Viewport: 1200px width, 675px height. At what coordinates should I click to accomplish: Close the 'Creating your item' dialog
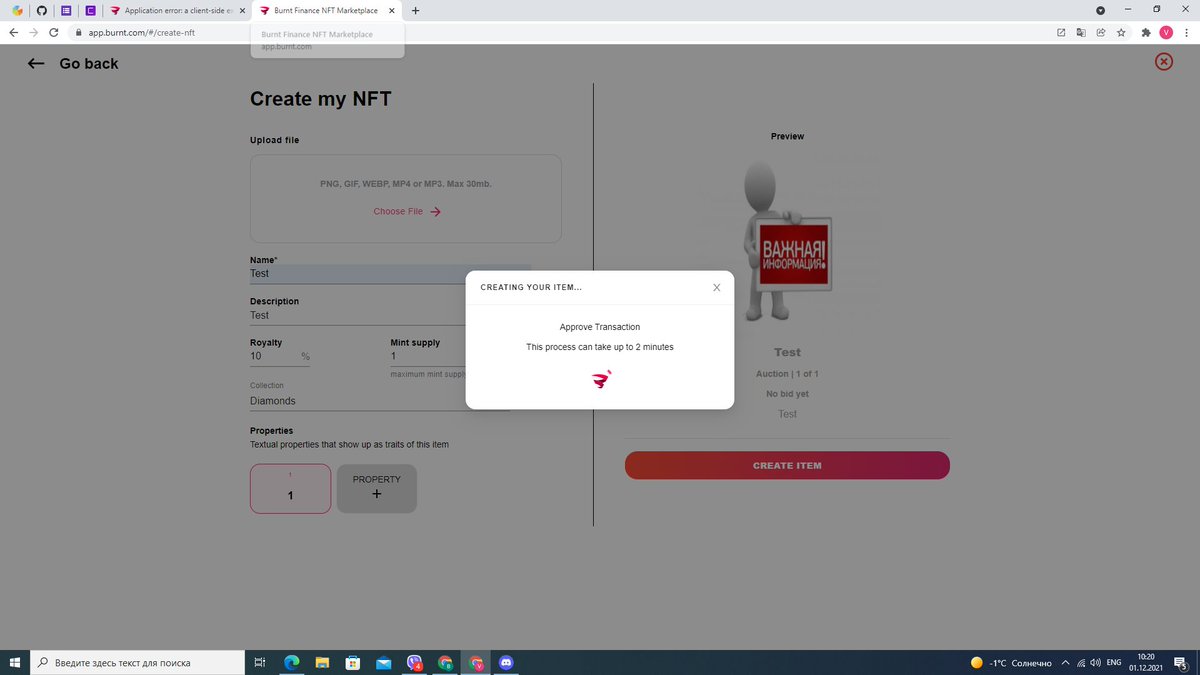tap(716, 288)
